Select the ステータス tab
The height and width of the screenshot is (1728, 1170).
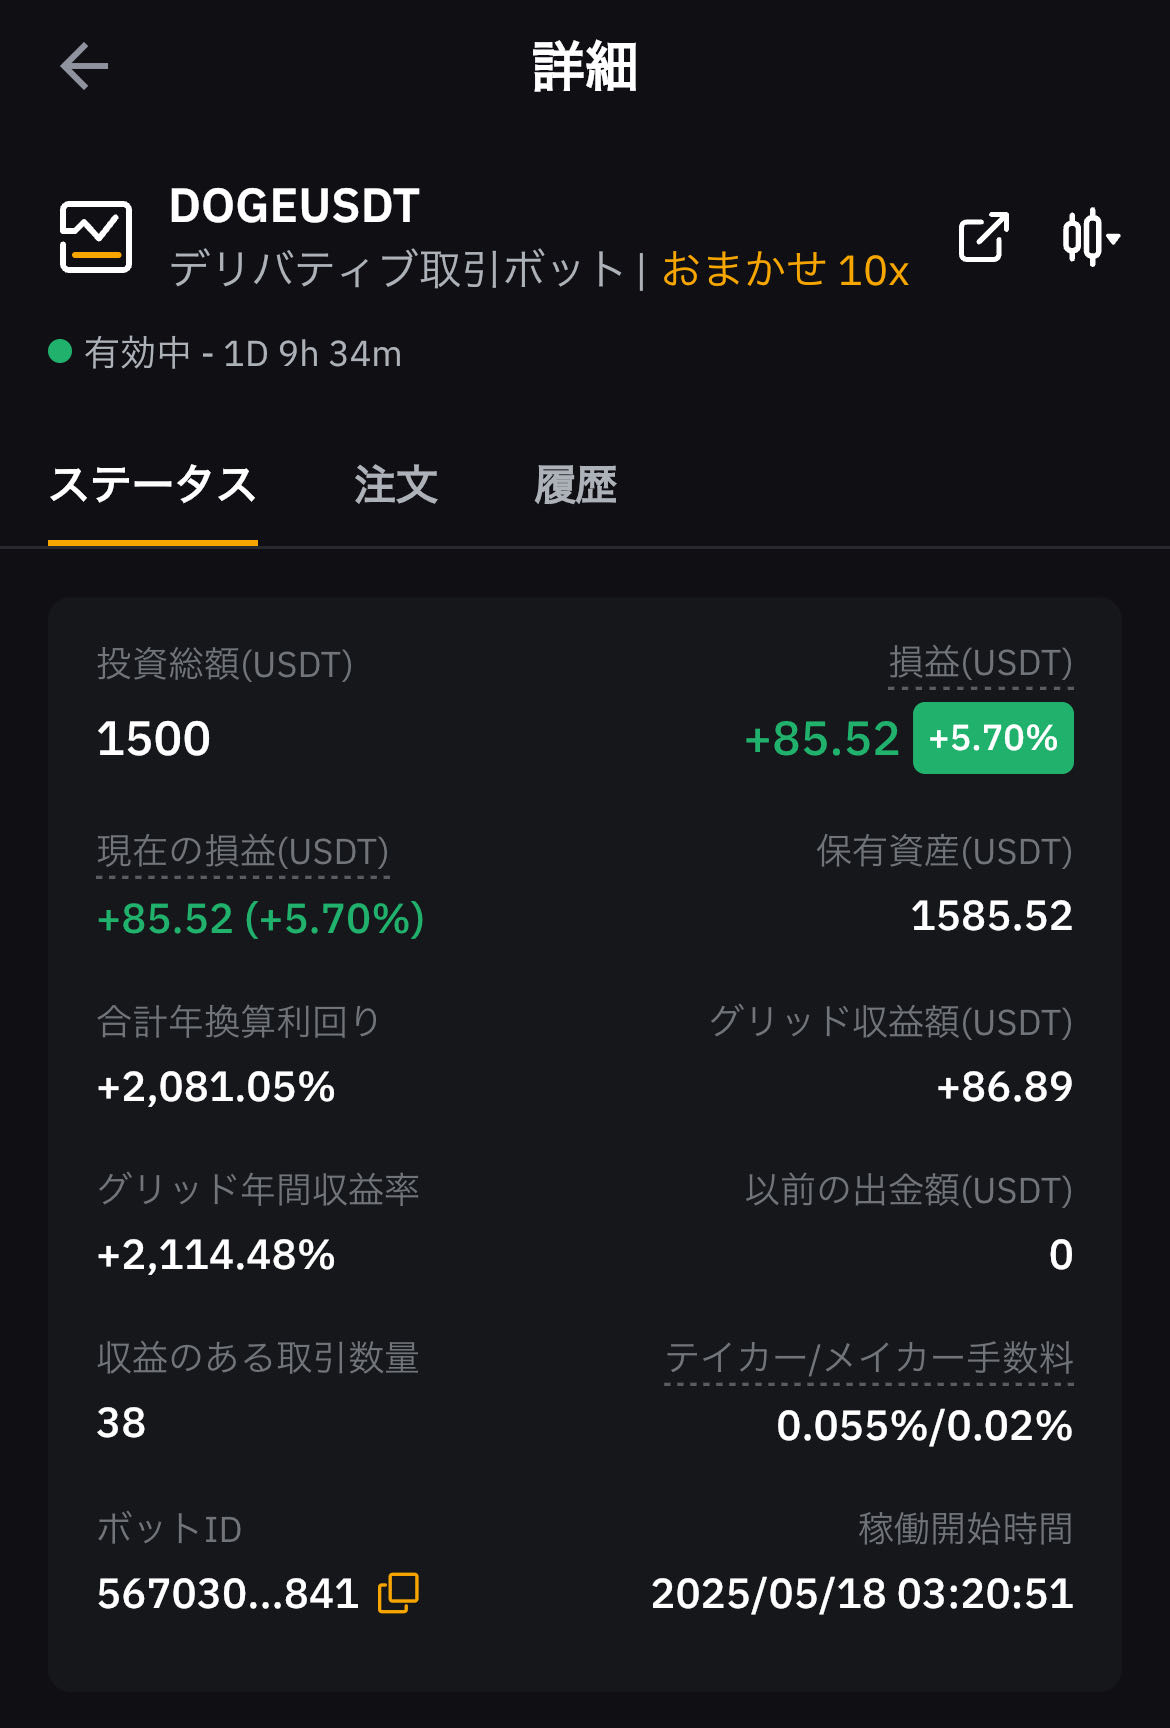coord(153,485)
